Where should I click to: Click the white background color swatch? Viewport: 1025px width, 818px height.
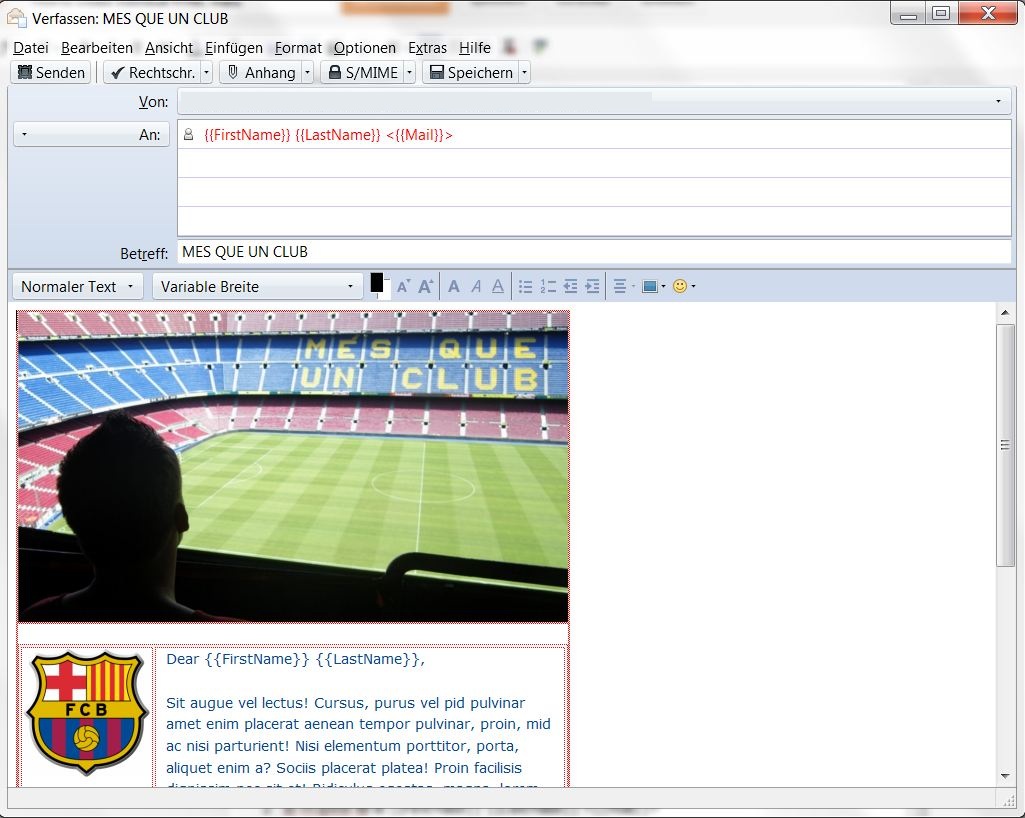[x=386, y=292]
